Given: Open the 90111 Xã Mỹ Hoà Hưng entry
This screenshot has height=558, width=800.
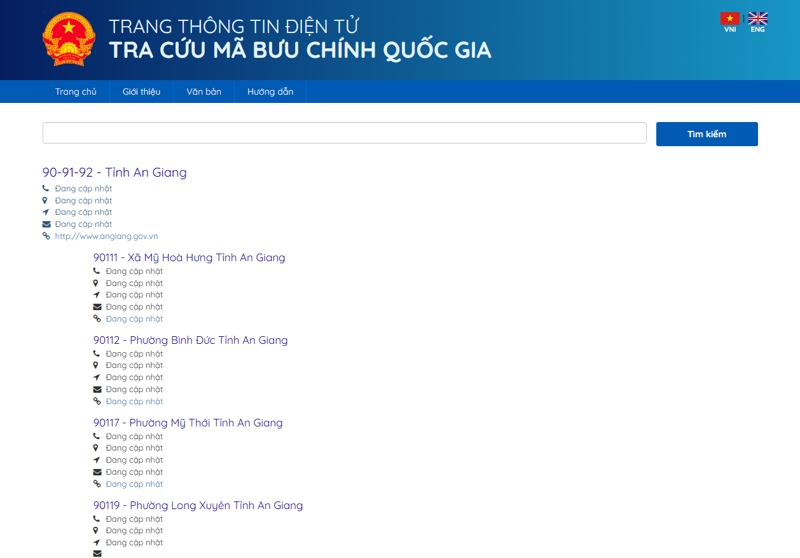Looking at the screenshot, I should pos(189,258).
